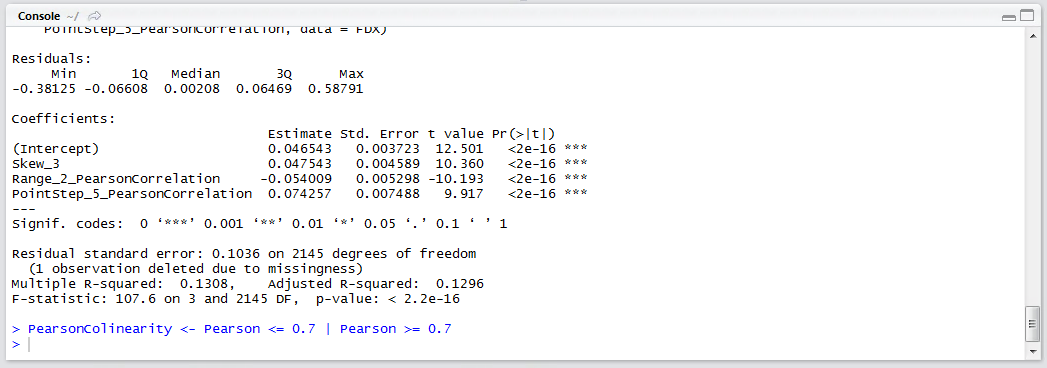Click the 'Pr(>|t|)' column header
The image size is (1047, 368).
click(x=524, y=134)
